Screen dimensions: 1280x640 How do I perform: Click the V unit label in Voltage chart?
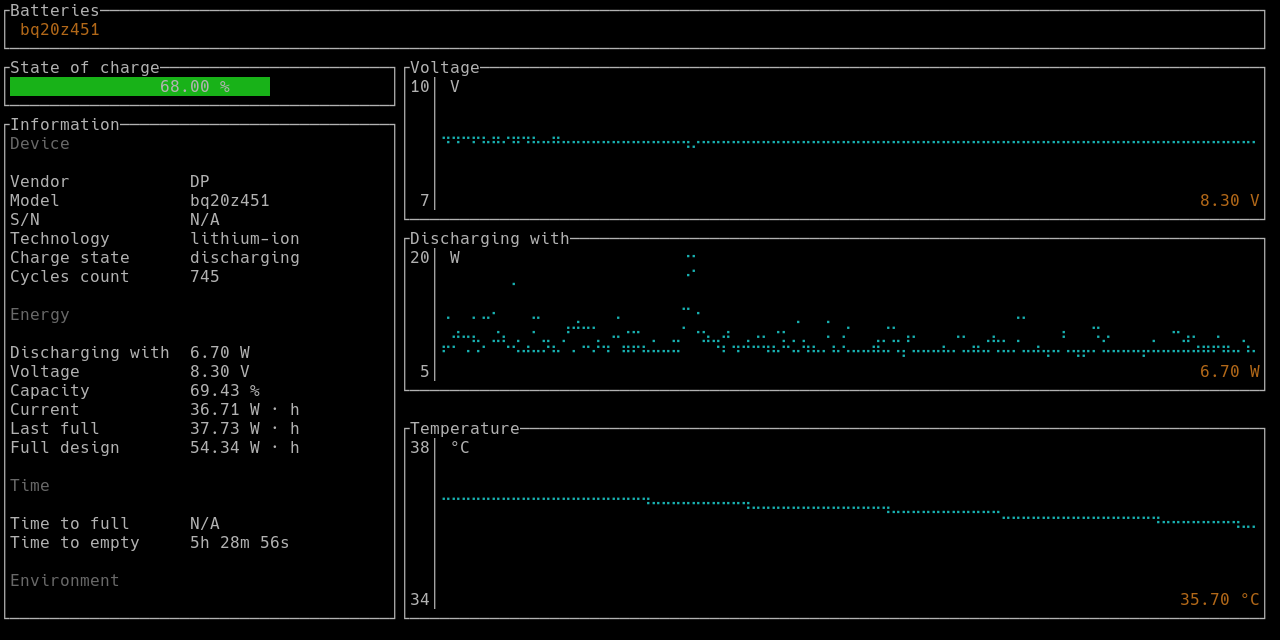tap(455, 87)
